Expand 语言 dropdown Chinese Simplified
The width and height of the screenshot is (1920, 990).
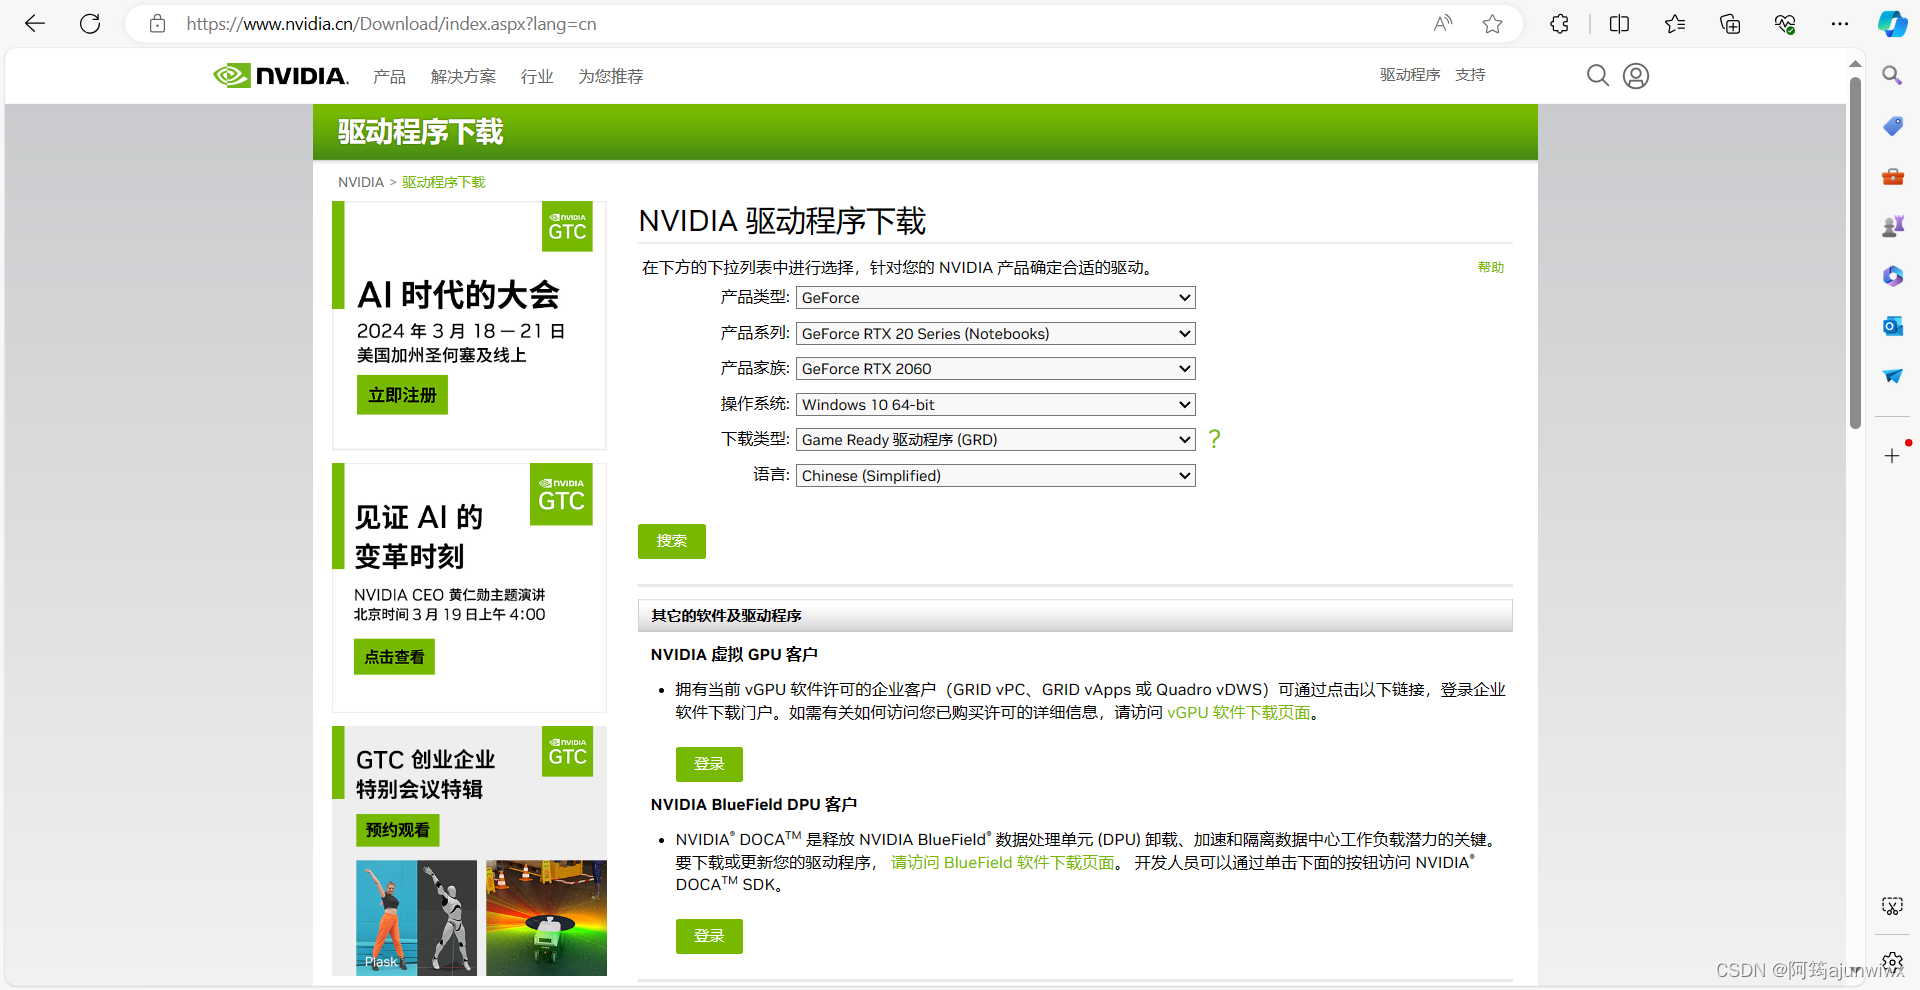(x=996, y=476)
